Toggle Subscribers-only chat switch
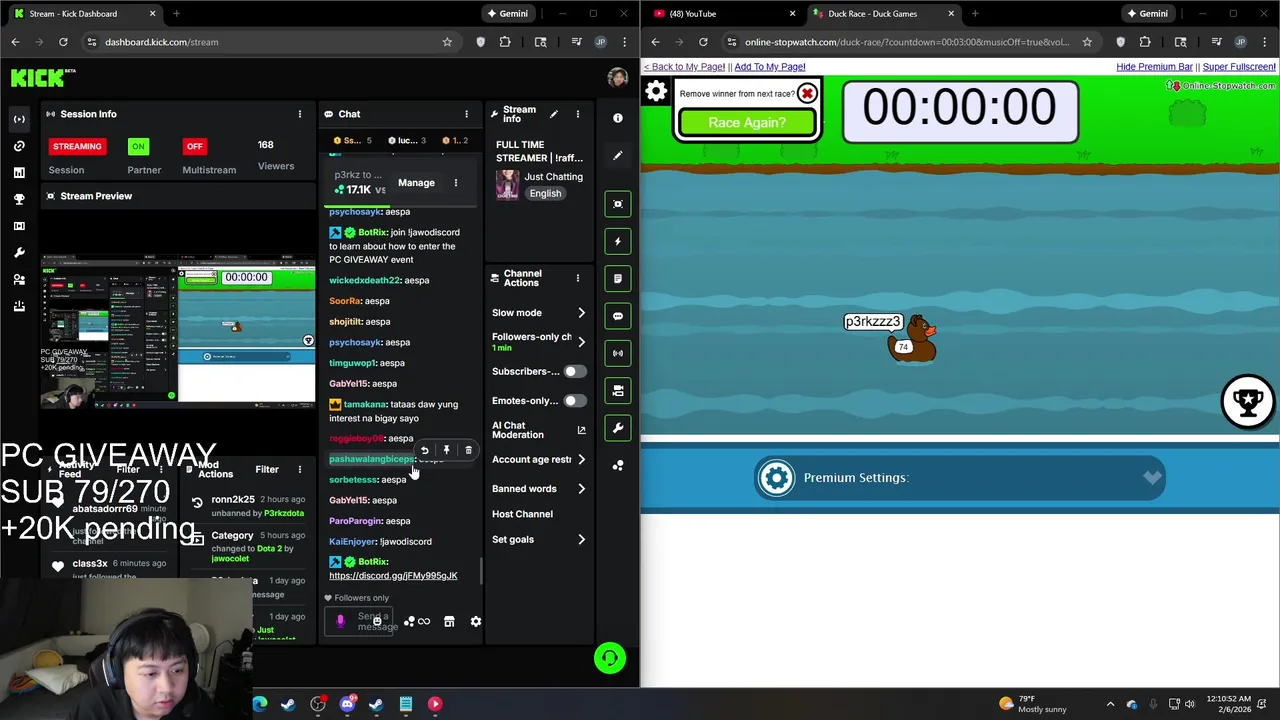This screenshot has width=1280, height=720. [574, 371]
